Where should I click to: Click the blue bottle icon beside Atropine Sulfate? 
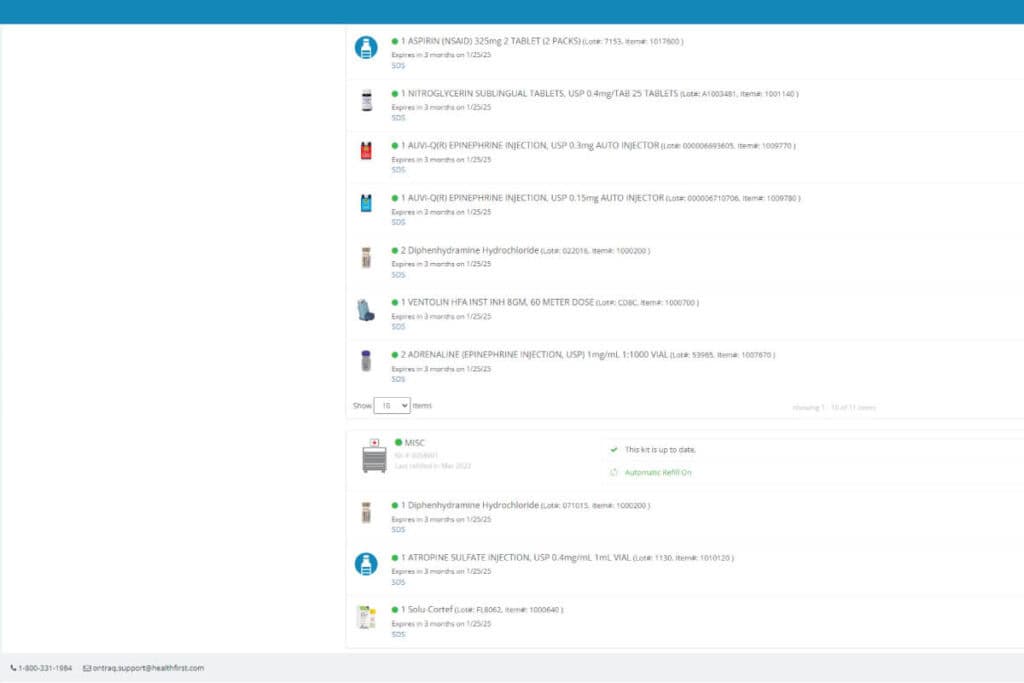tap(366, 564)
